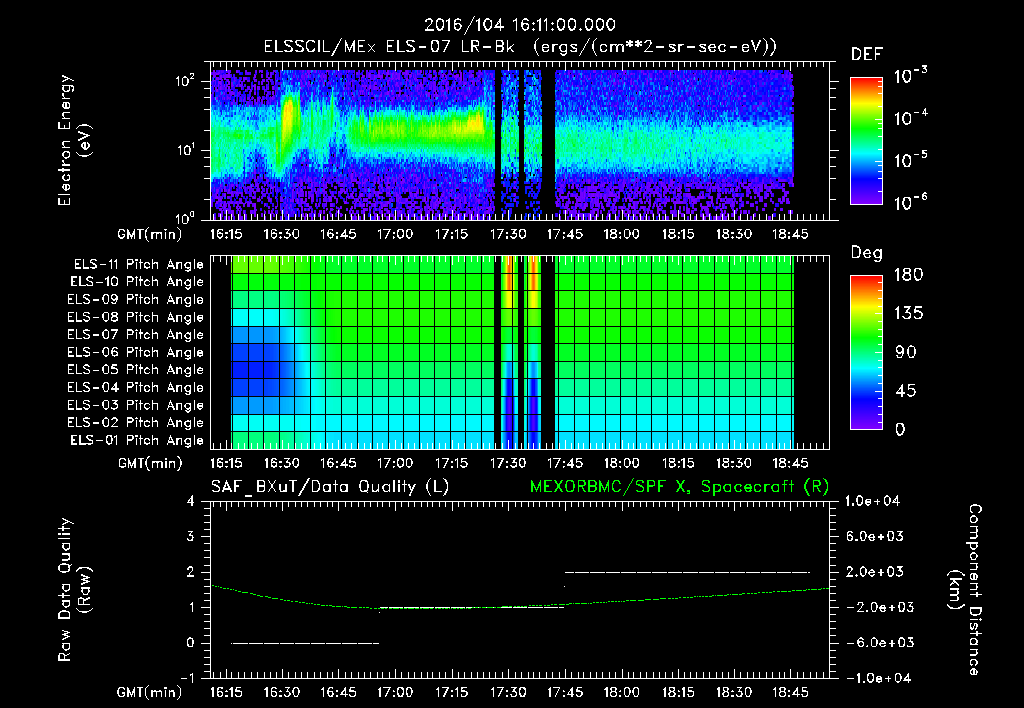
Task: Select the ELS-06 Pitch Angle row label
Action: click(136, 352)
